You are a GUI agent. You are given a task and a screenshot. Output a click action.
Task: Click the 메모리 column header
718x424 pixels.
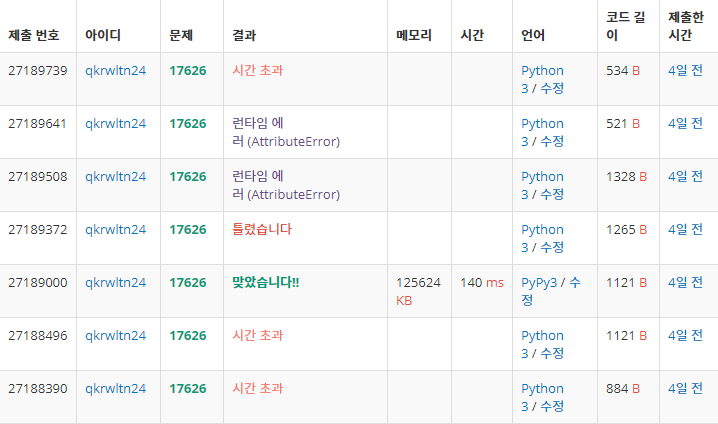pyautogui.click(x=414, y=35)
